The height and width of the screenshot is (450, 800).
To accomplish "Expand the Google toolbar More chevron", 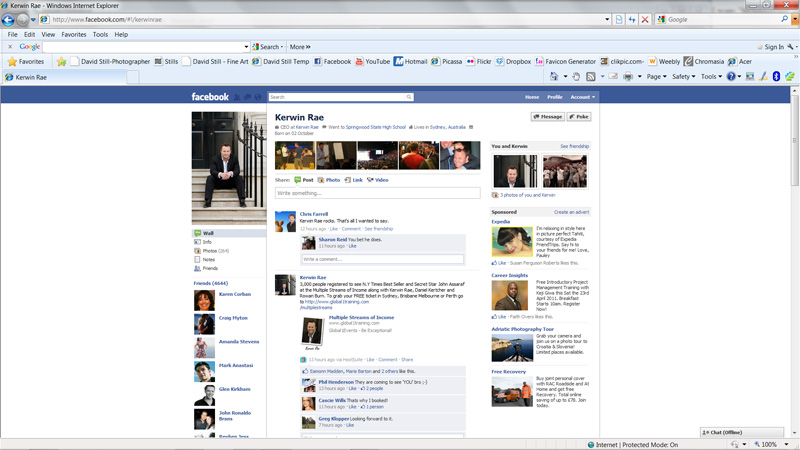I will coord(299,46).
